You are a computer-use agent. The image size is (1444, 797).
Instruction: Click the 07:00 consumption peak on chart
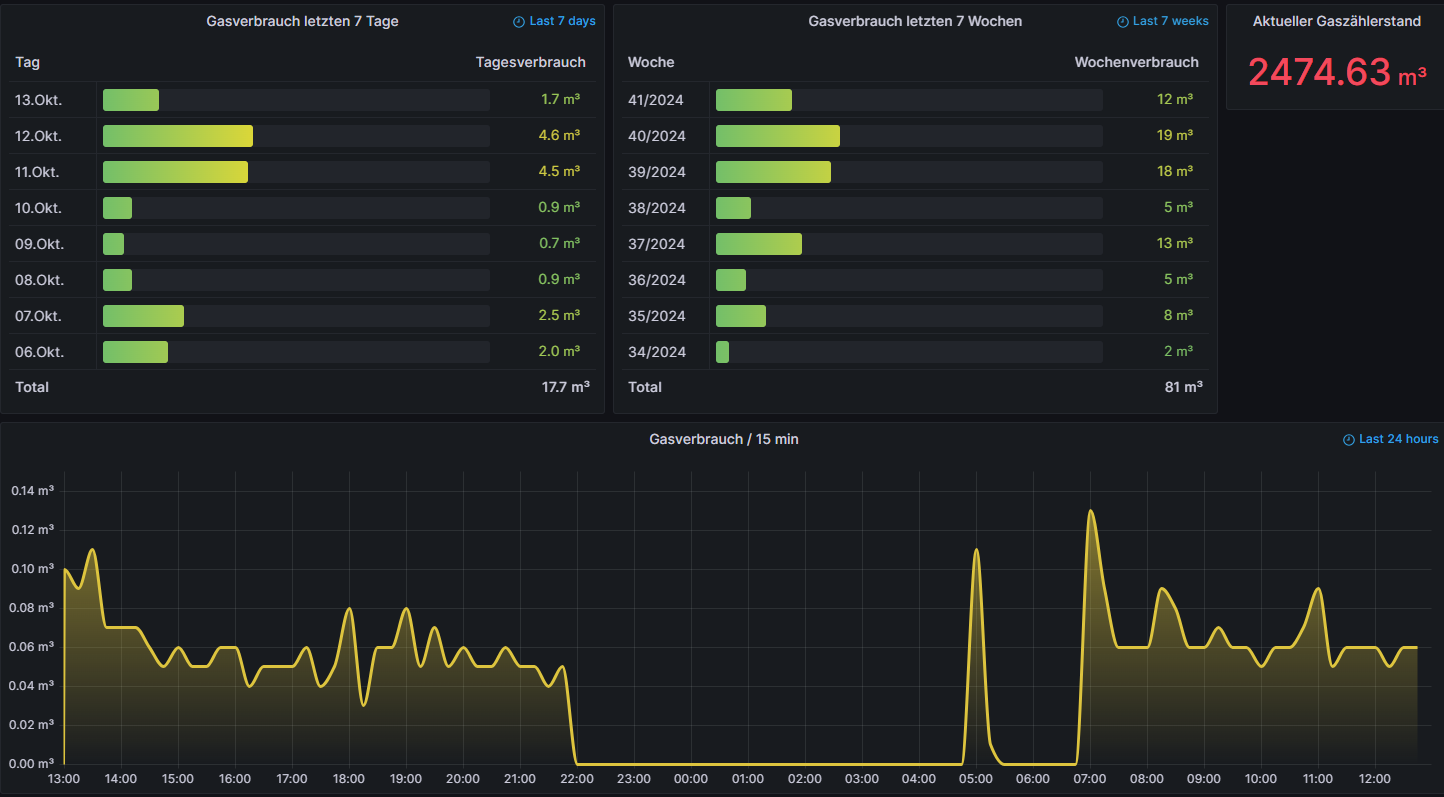(x=1090, y=511)
